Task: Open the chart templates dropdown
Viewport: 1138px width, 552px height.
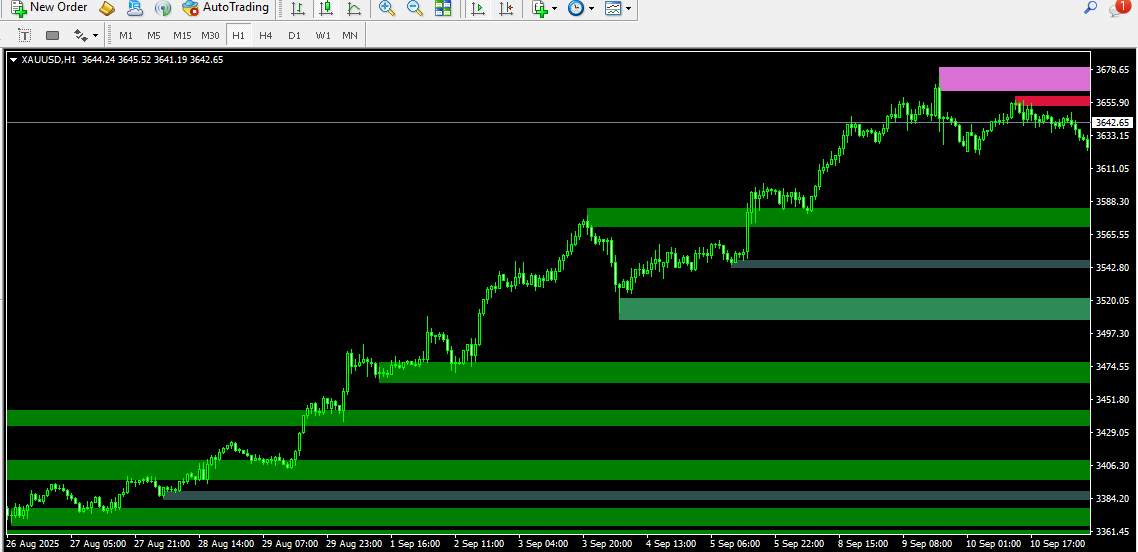Action: click(618, 9)
